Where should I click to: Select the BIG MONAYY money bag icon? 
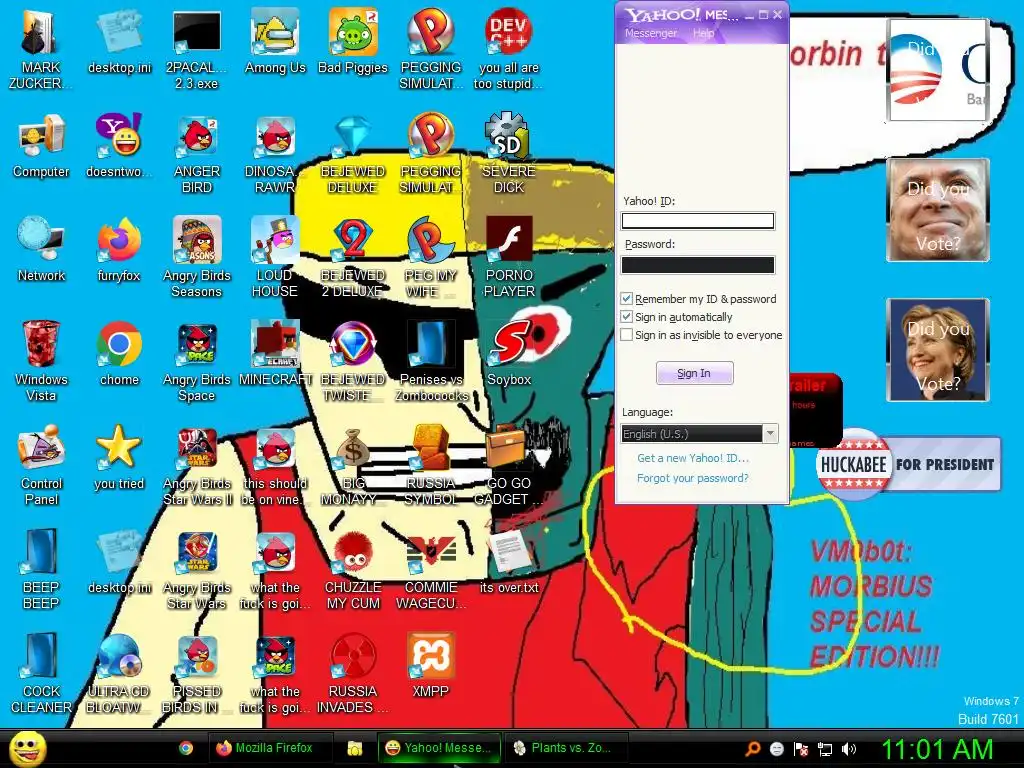[353, 465]
